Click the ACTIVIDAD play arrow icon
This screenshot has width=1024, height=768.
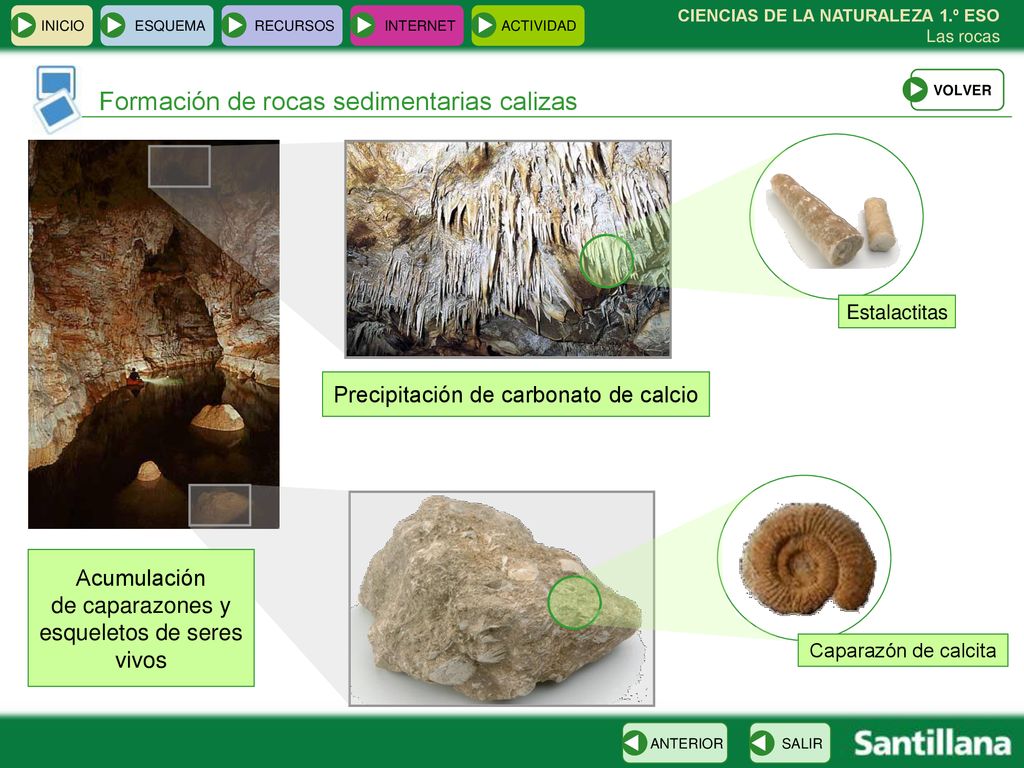click(x=485, y=25)
